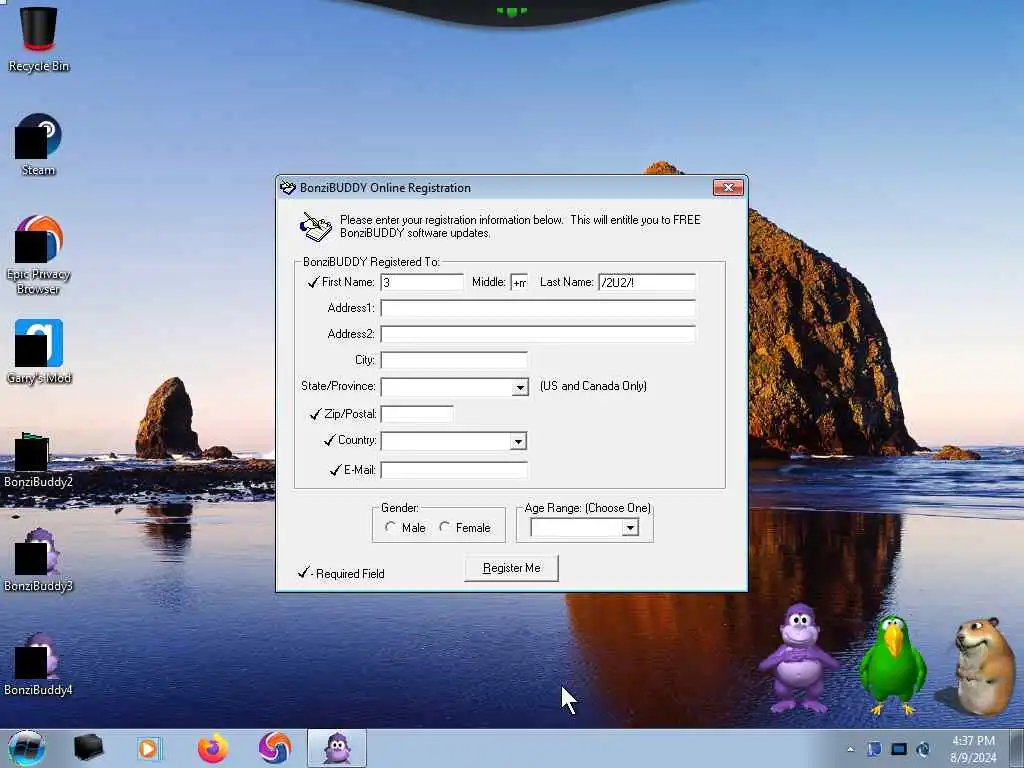This screenshot has height=768, width=1024.
Task: Click into the E-Mail field
Action: [x=454, y=470]
